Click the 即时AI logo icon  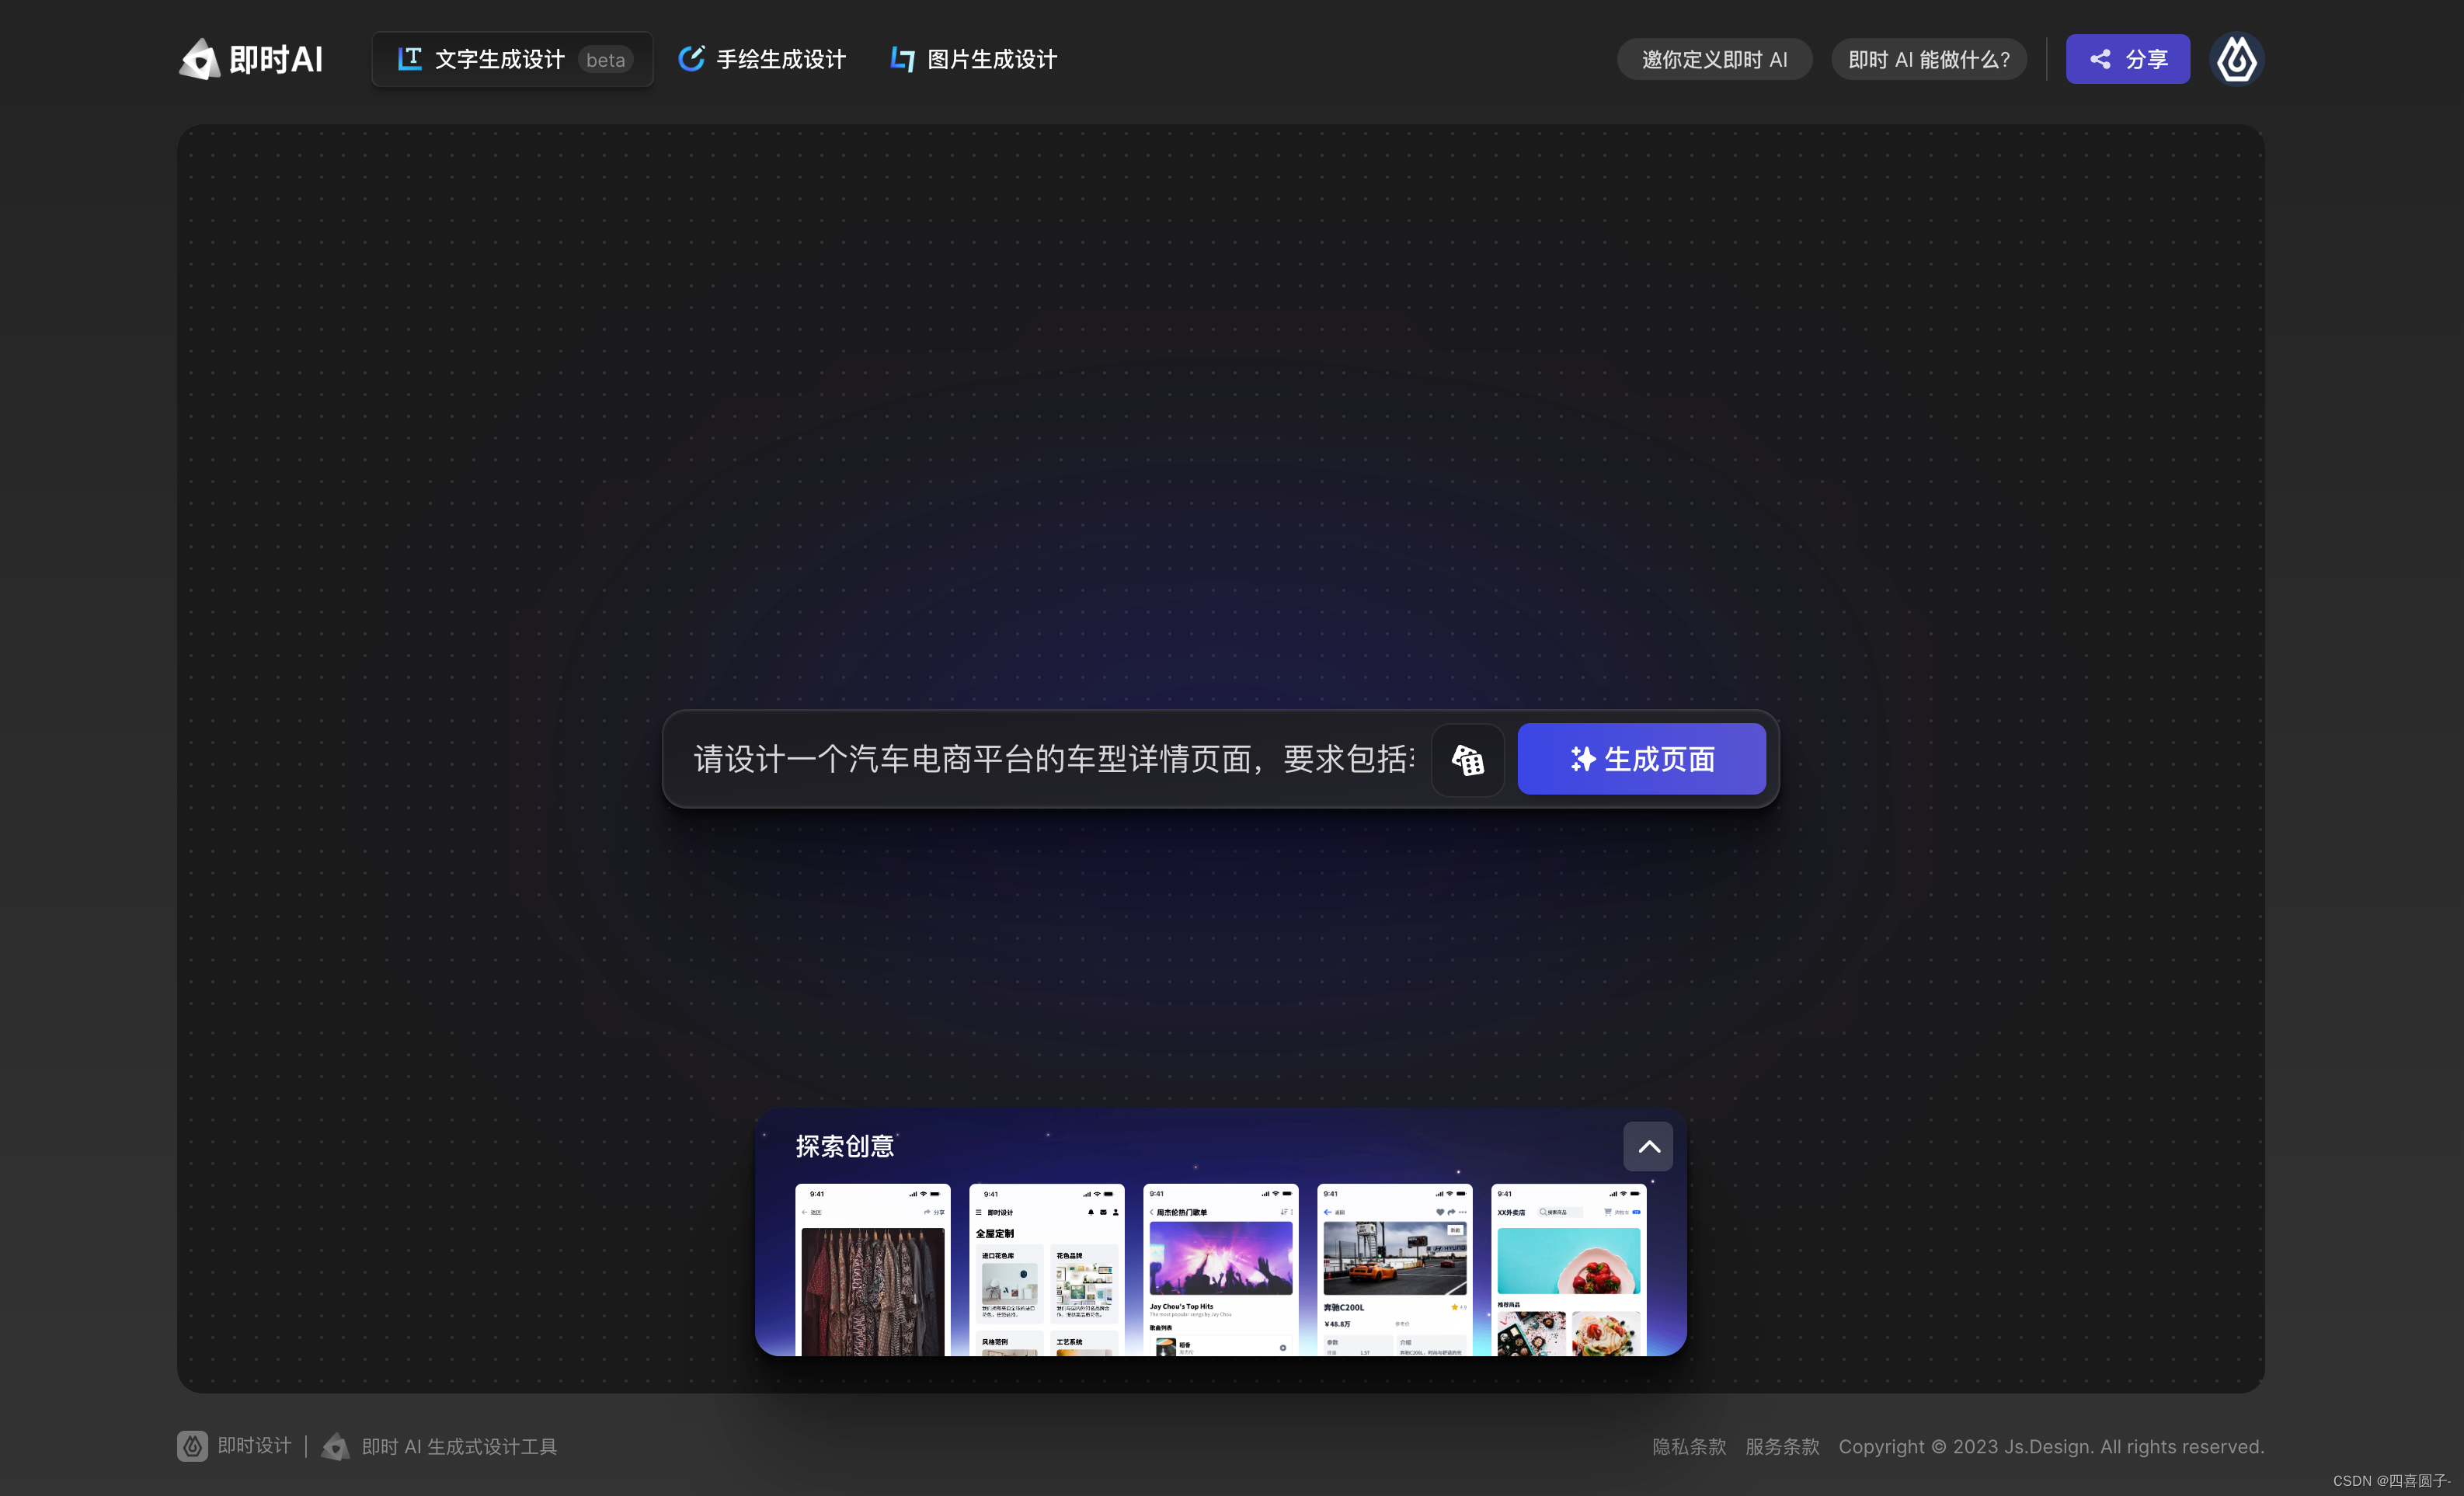click(200, 59)
